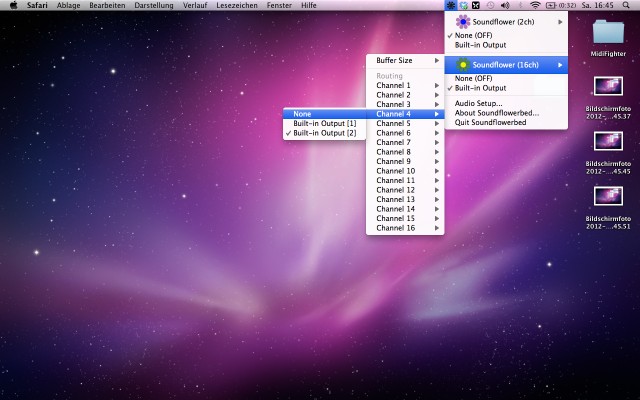Open Channel 9 routing options
The width and height of the screenshot is (640, 400).
coord(405,161)
